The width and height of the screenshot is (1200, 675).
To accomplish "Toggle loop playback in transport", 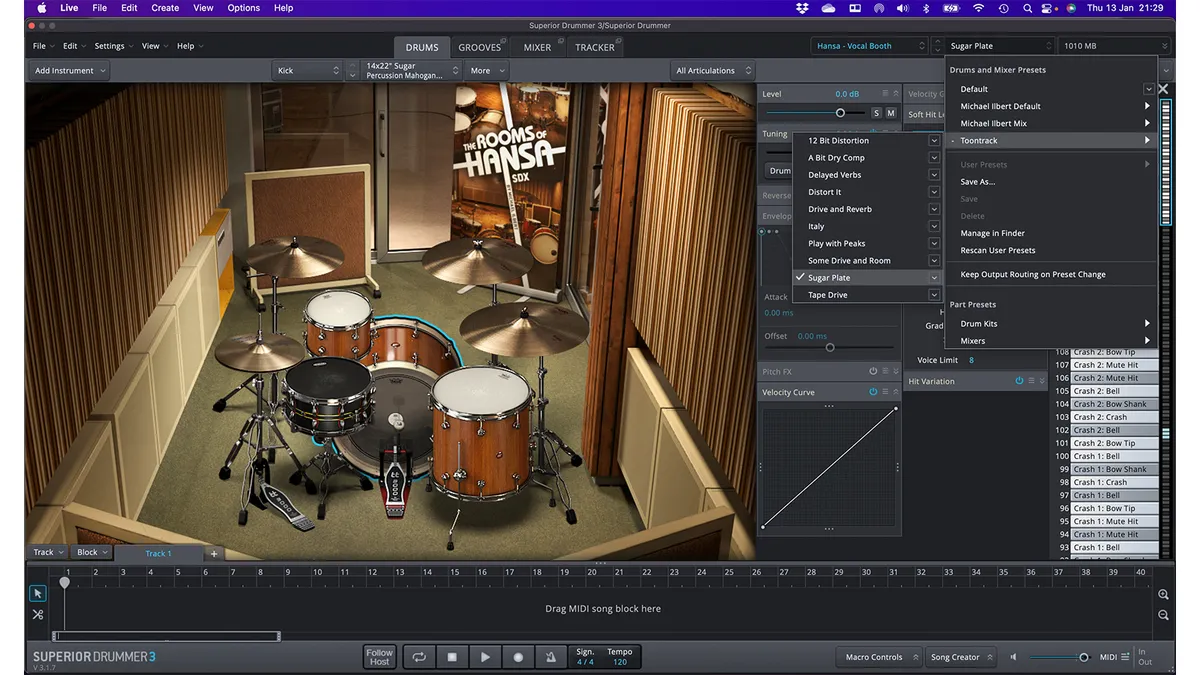I will [419, 657].
